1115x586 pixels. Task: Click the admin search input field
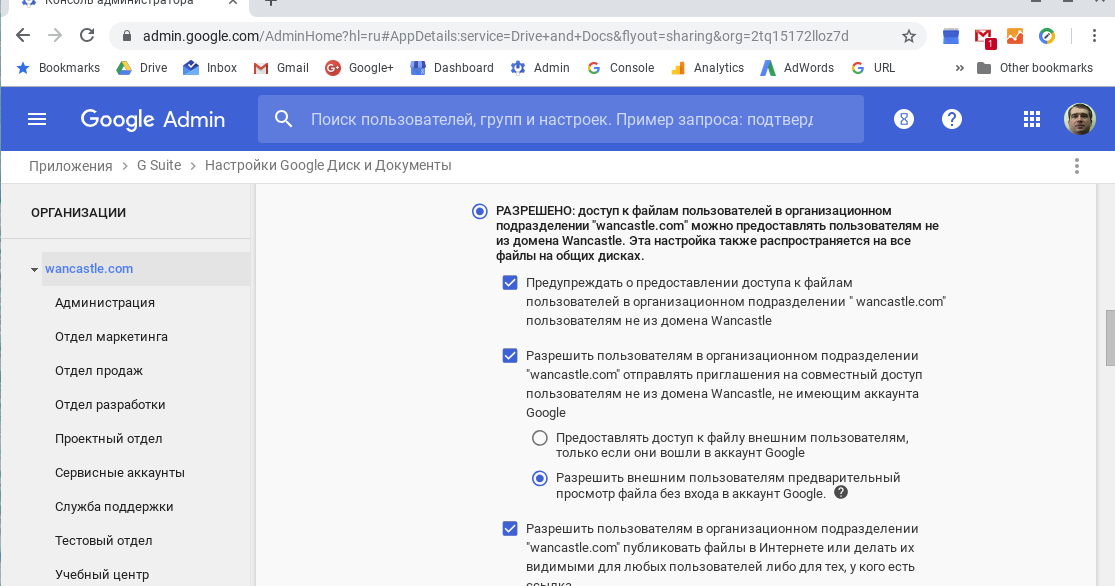coord(562,119)
